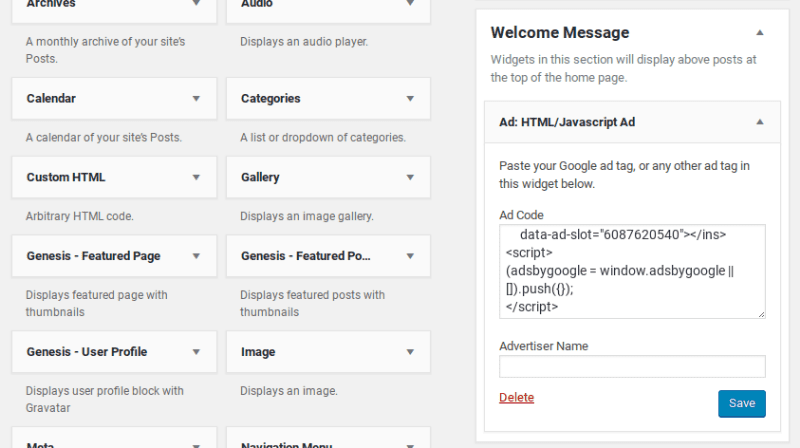800x448 pixels.
Task: Click 'Displays an audio player.' description
Action: tap(304, 42)
